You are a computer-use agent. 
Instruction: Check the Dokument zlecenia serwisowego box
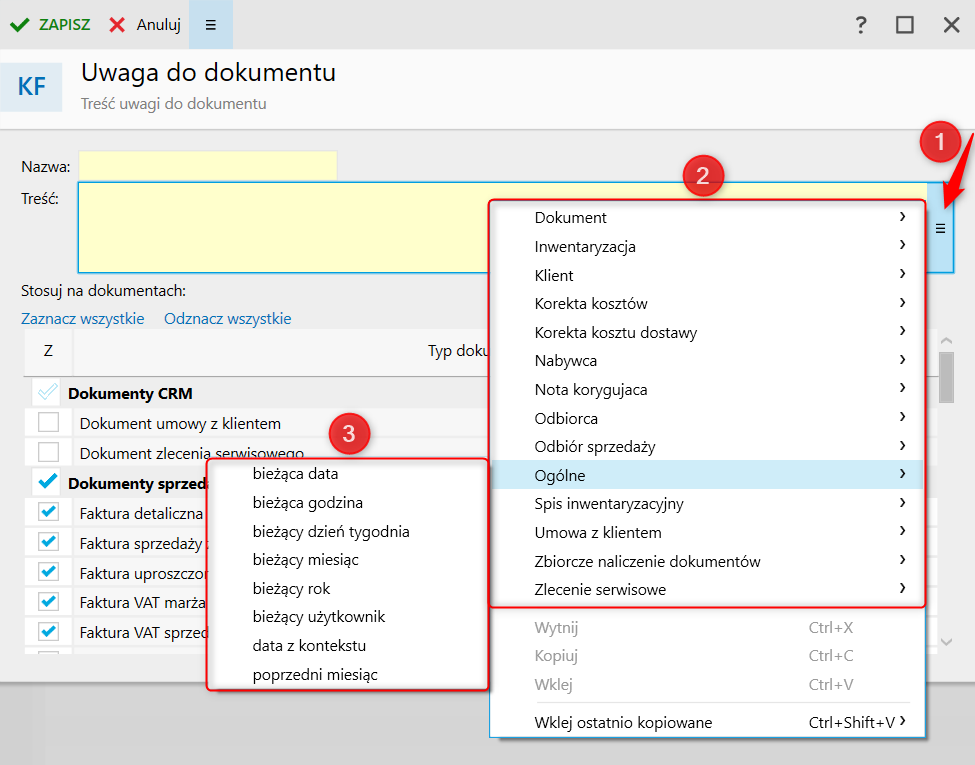tap(48, 452)
